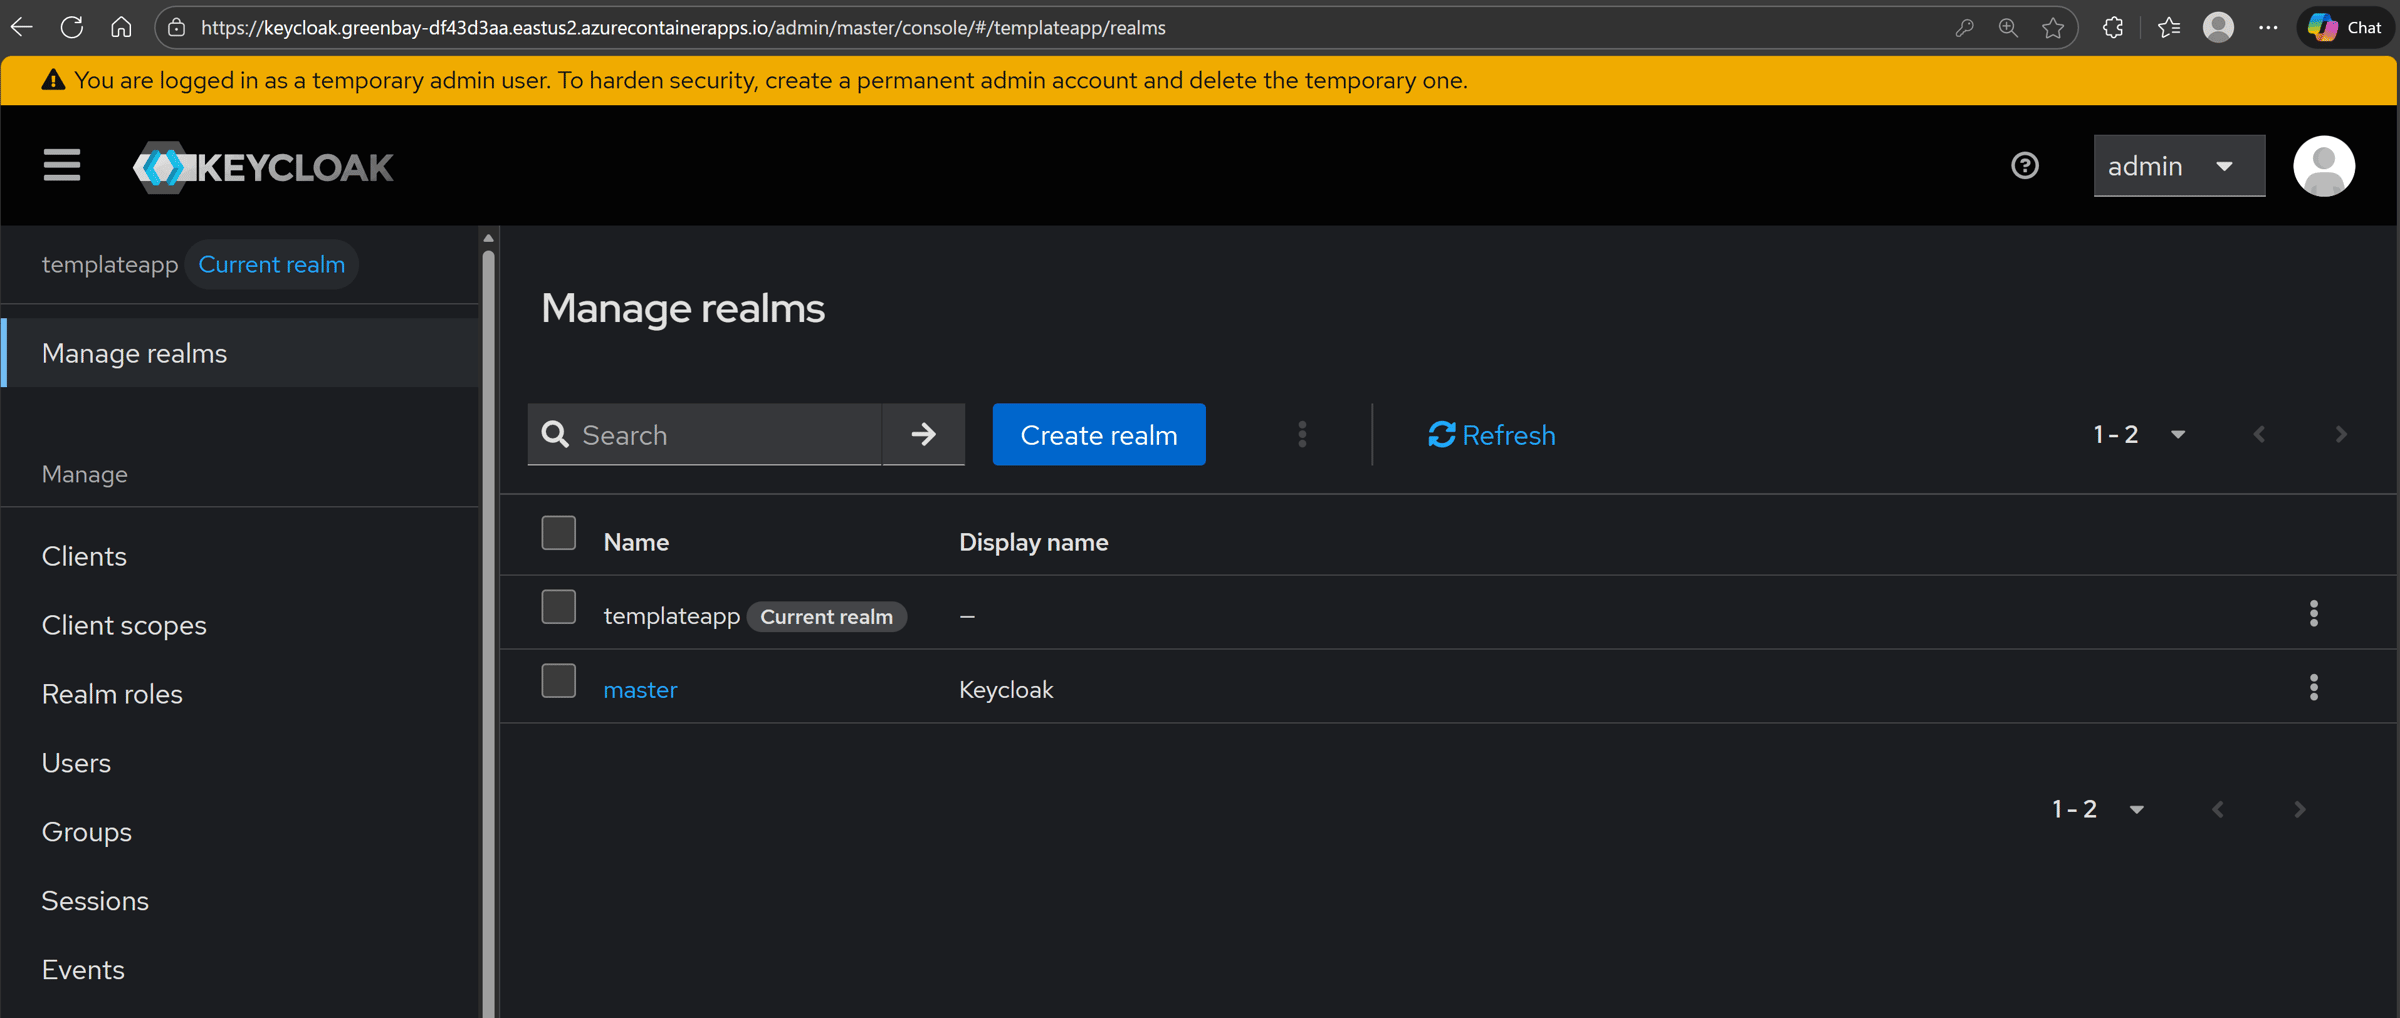Click the user avatar icon

tap(2323, 166)
